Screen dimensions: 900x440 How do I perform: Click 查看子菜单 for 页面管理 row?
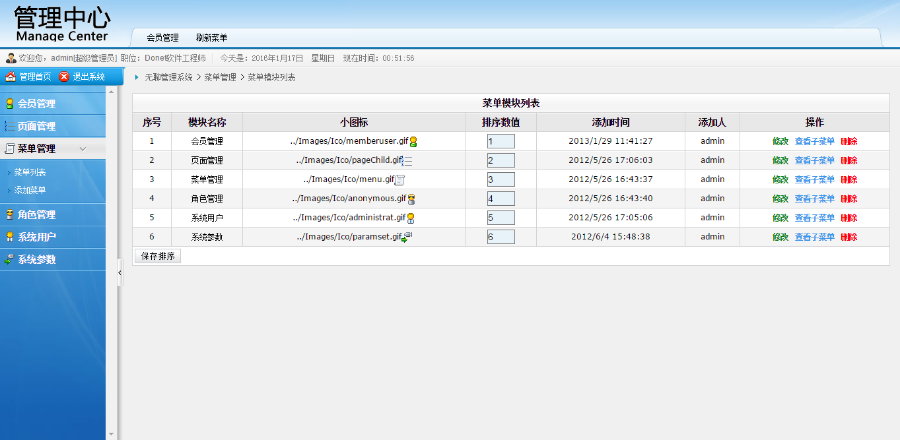(x=814, y=160)
